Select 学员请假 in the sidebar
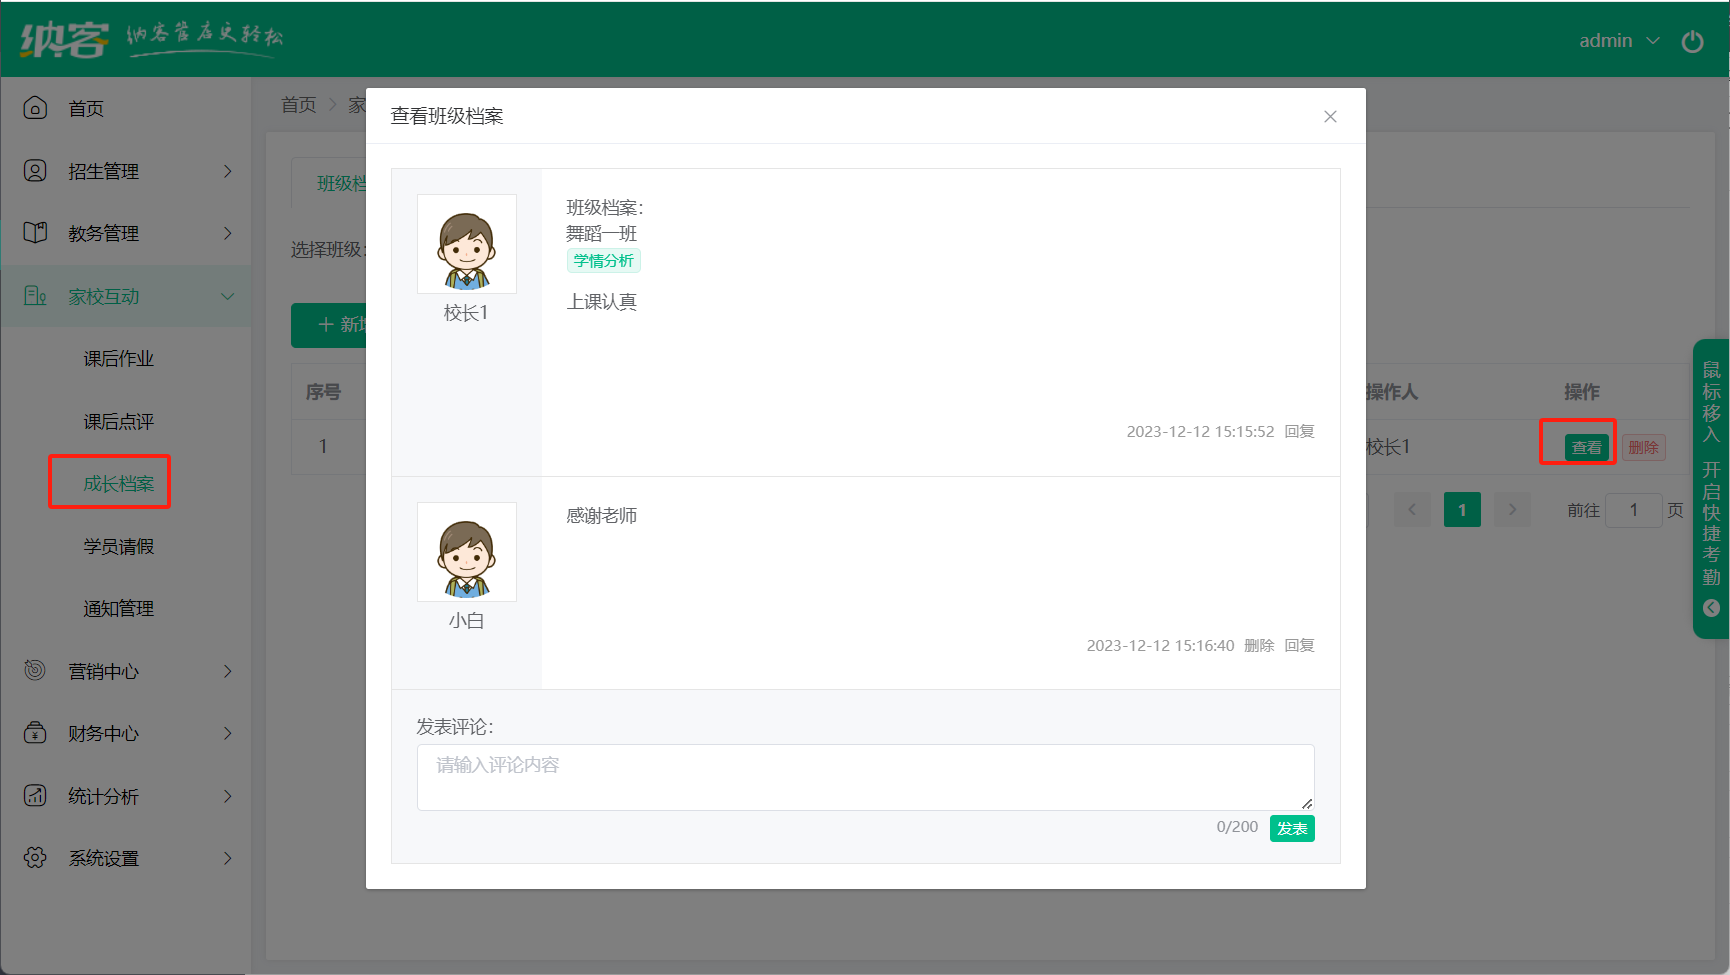Image resolution: width=1730 pixels, height=975 pixels. point(118,546)
